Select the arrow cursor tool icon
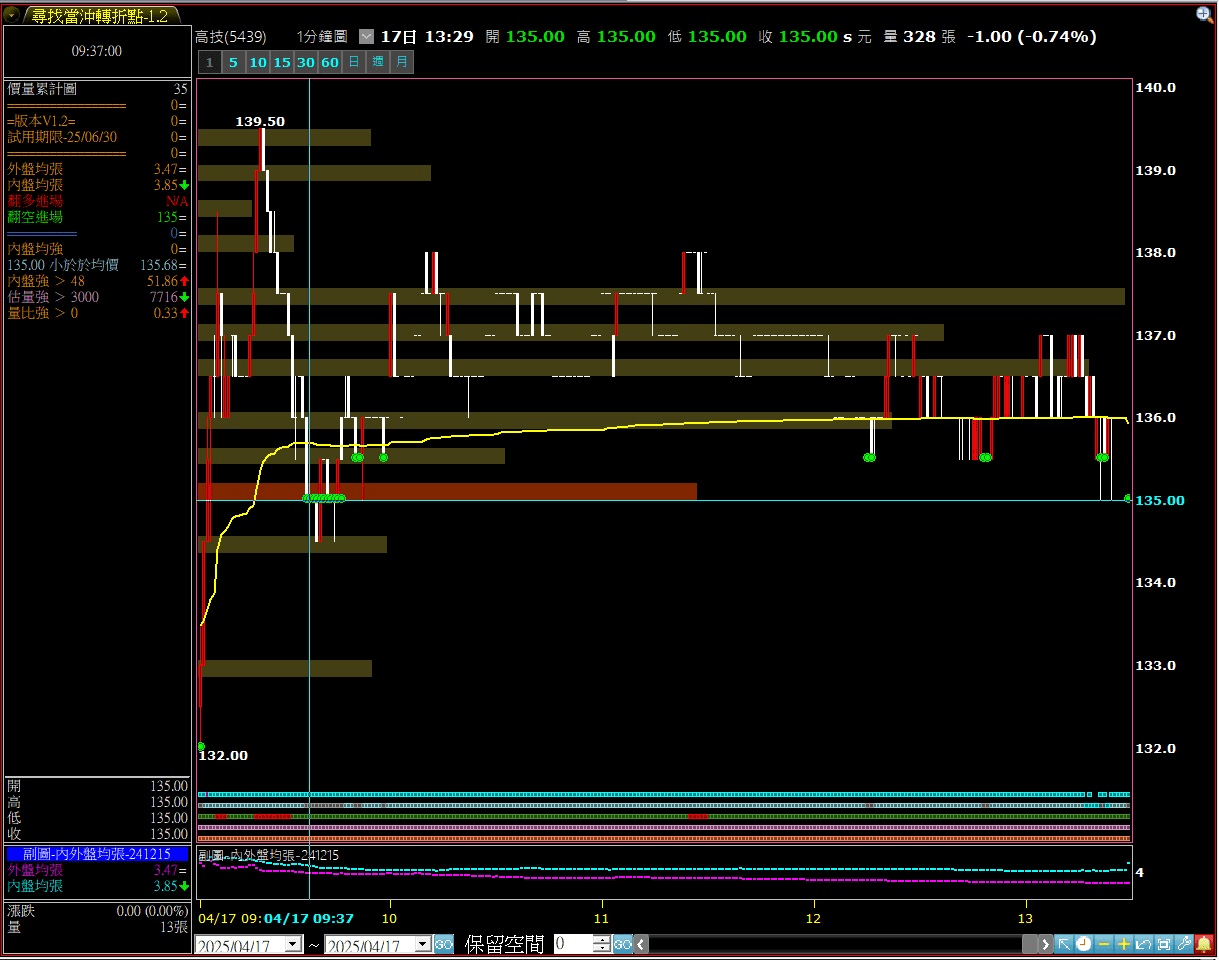 tap(1064, 943)
